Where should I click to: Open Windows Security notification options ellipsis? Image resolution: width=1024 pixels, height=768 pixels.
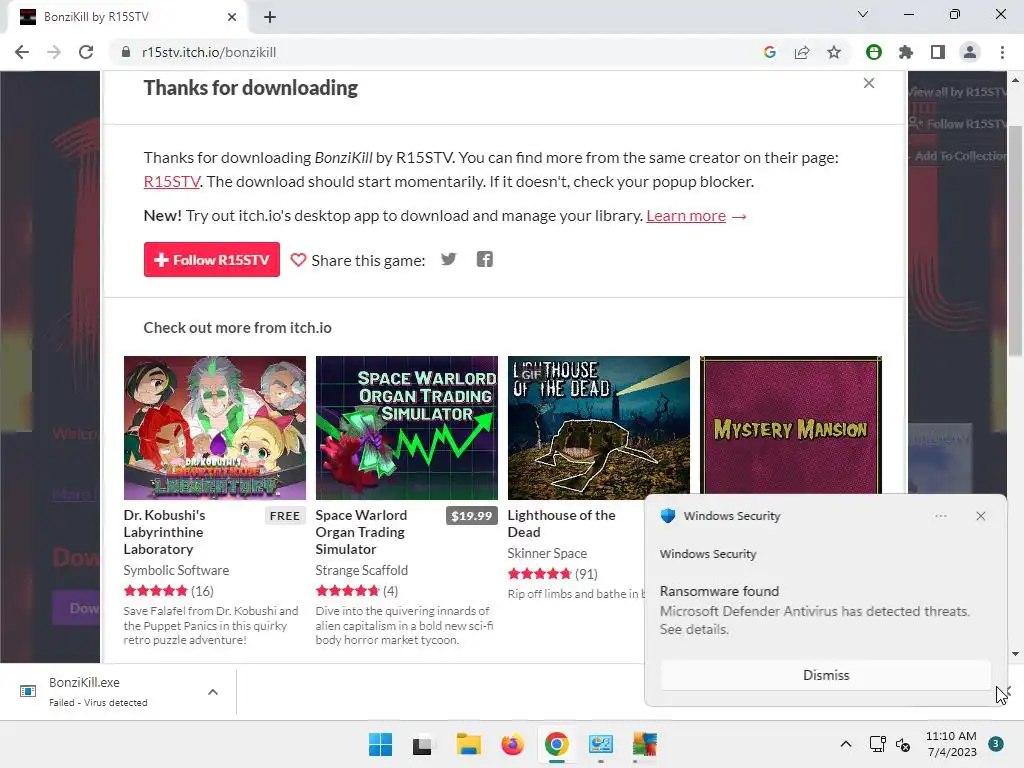point(941,516)
